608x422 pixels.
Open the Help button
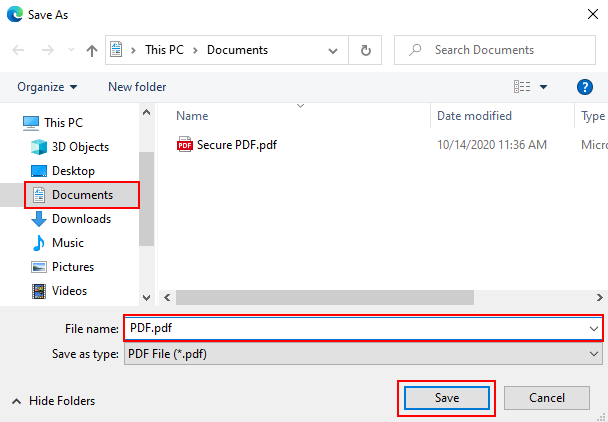585,87
